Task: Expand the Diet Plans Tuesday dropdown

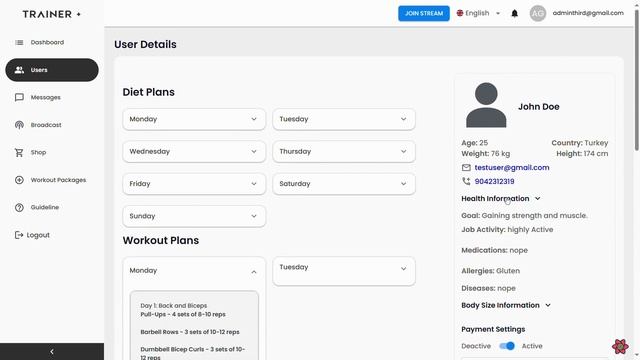Action: pyautogui.click(x=344, y=119)
